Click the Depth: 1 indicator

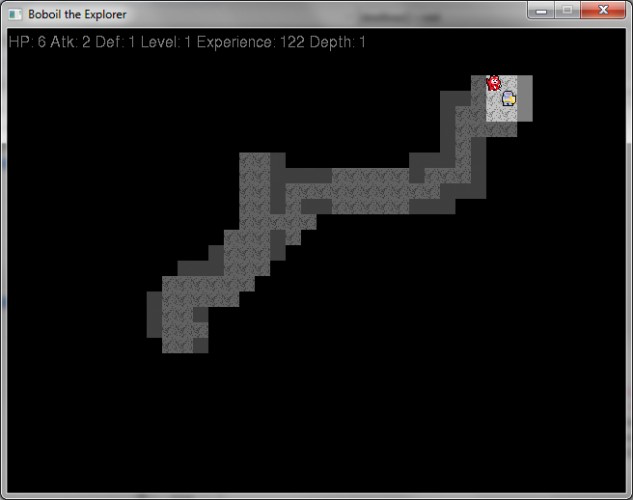click(337, 42)
